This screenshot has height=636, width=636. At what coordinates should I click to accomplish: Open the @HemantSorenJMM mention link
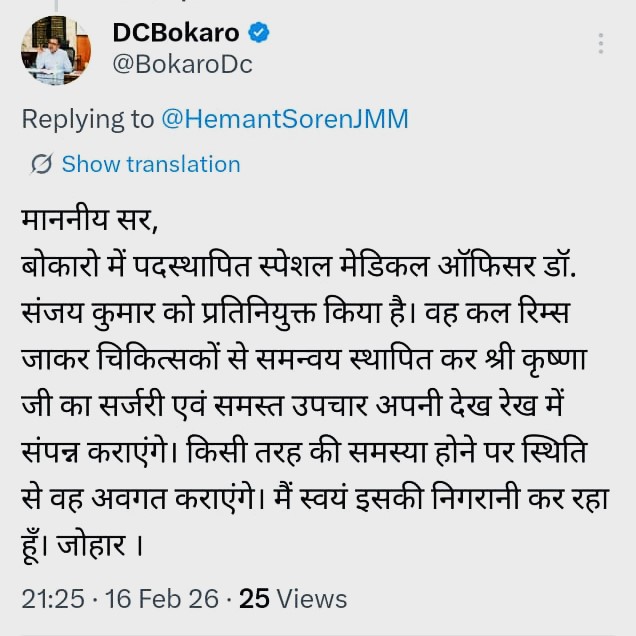[x=284, y=119]
